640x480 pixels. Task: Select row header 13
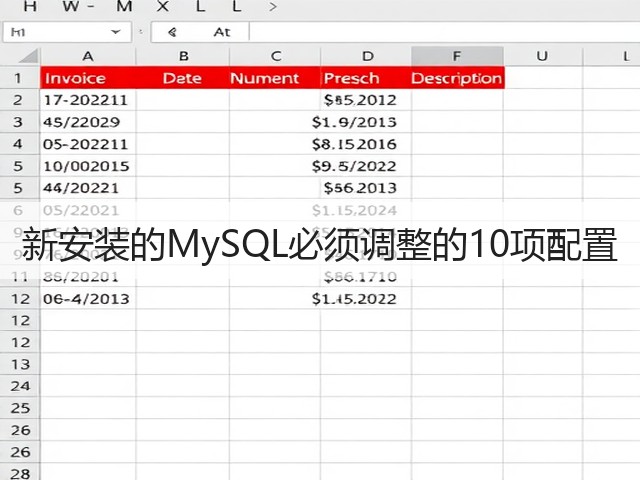tap(20, 364)
